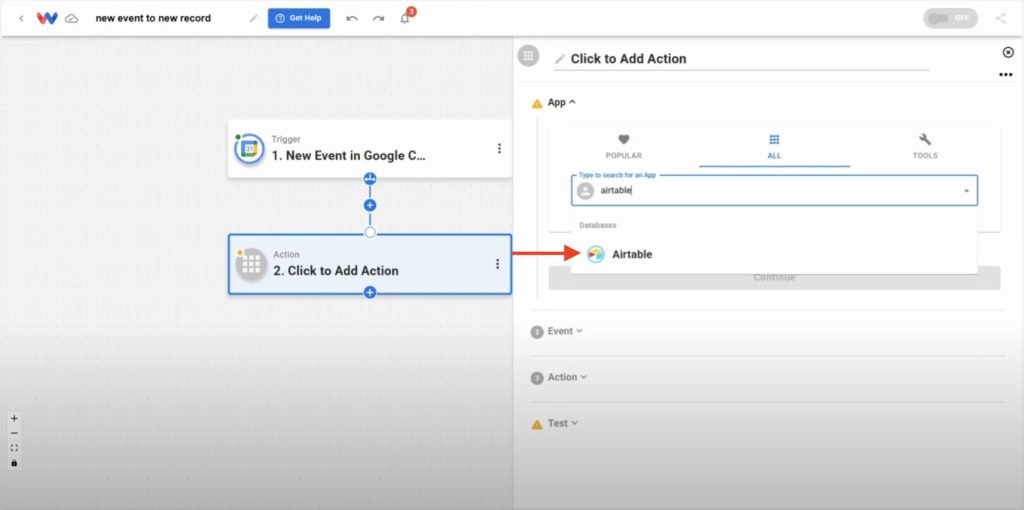The width and height of the screenshot is (1024, 510).
Task: Open the trigger step's three-dot menu
Action: click(x=500, y=149)
